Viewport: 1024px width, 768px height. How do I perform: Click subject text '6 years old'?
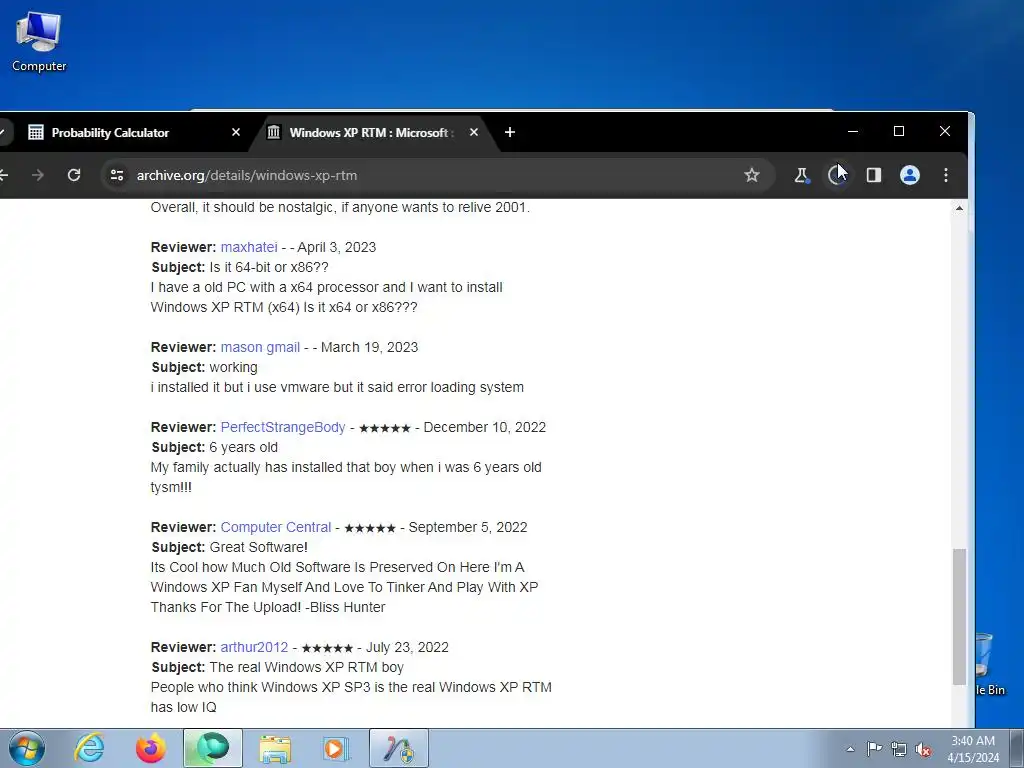coord(244,447)
